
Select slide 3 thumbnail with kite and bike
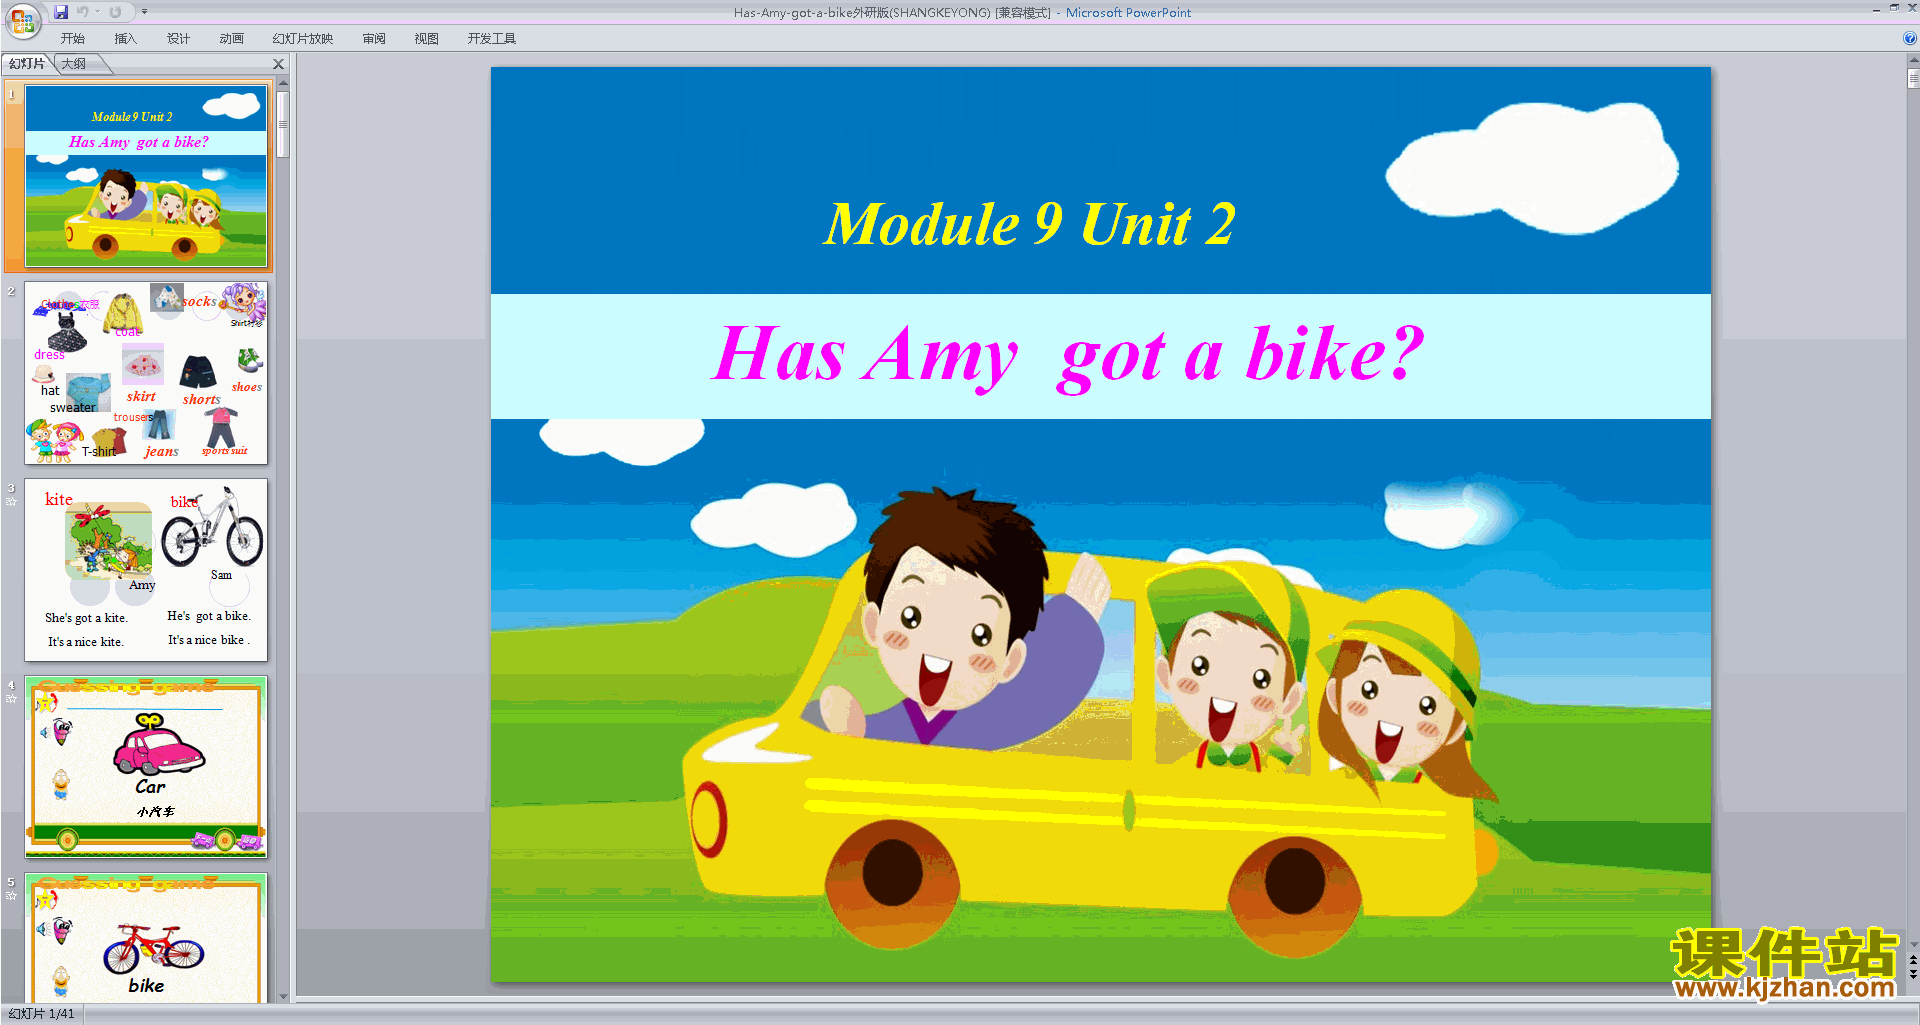146,570
